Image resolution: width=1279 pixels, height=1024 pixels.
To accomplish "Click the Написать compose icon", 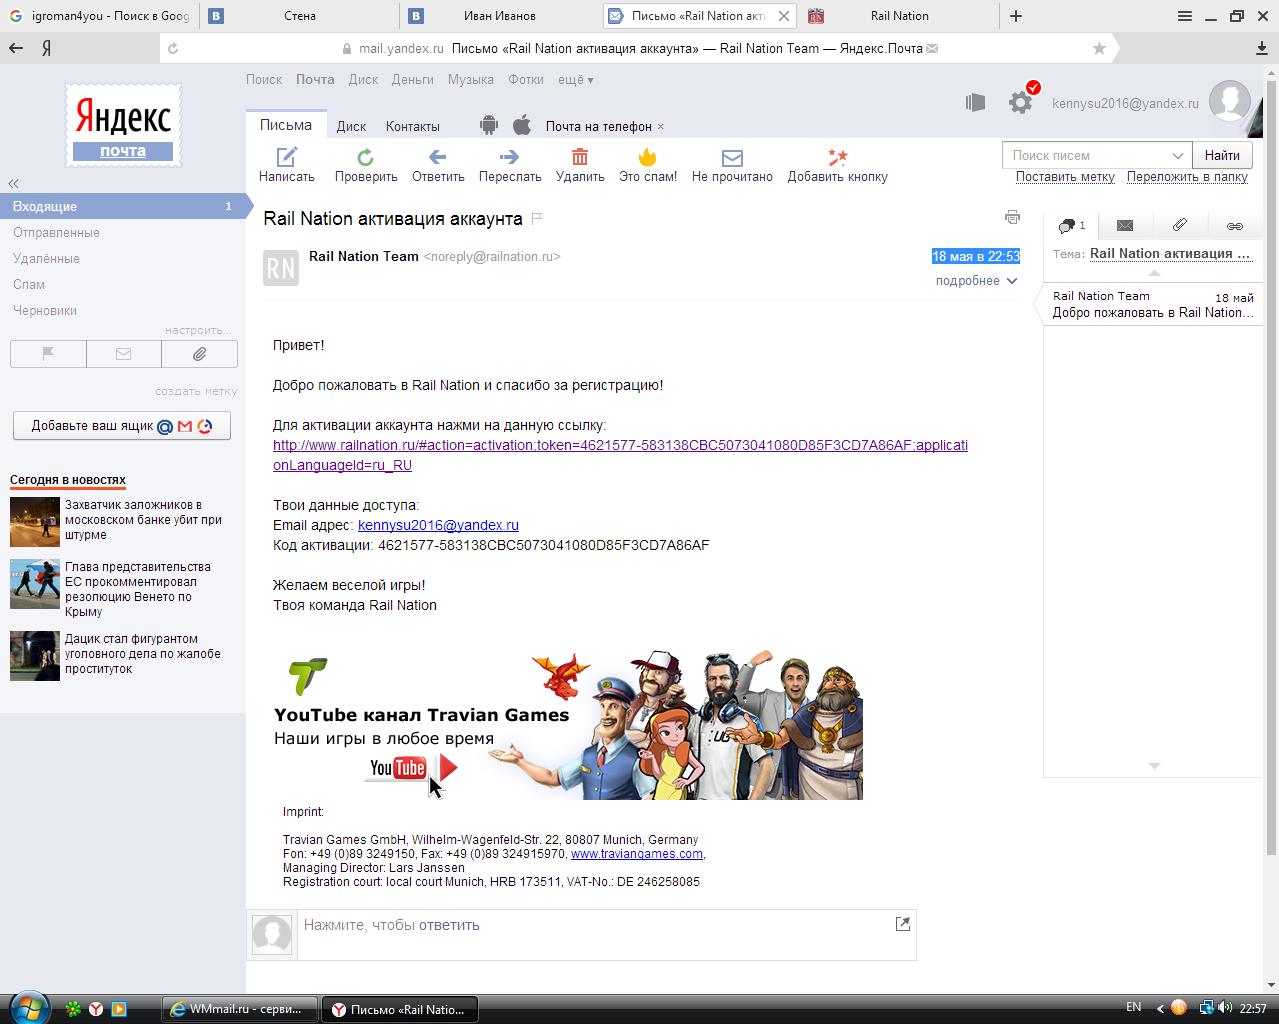I will click(x=287, y=157).
